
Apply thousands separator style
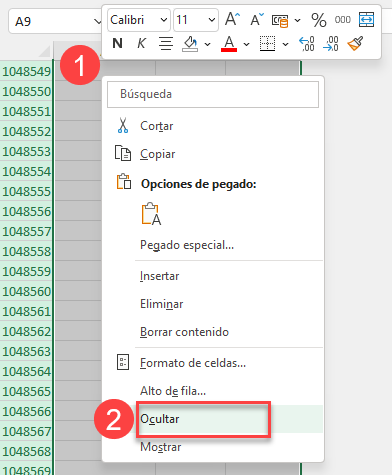click(x=343, y=20)
